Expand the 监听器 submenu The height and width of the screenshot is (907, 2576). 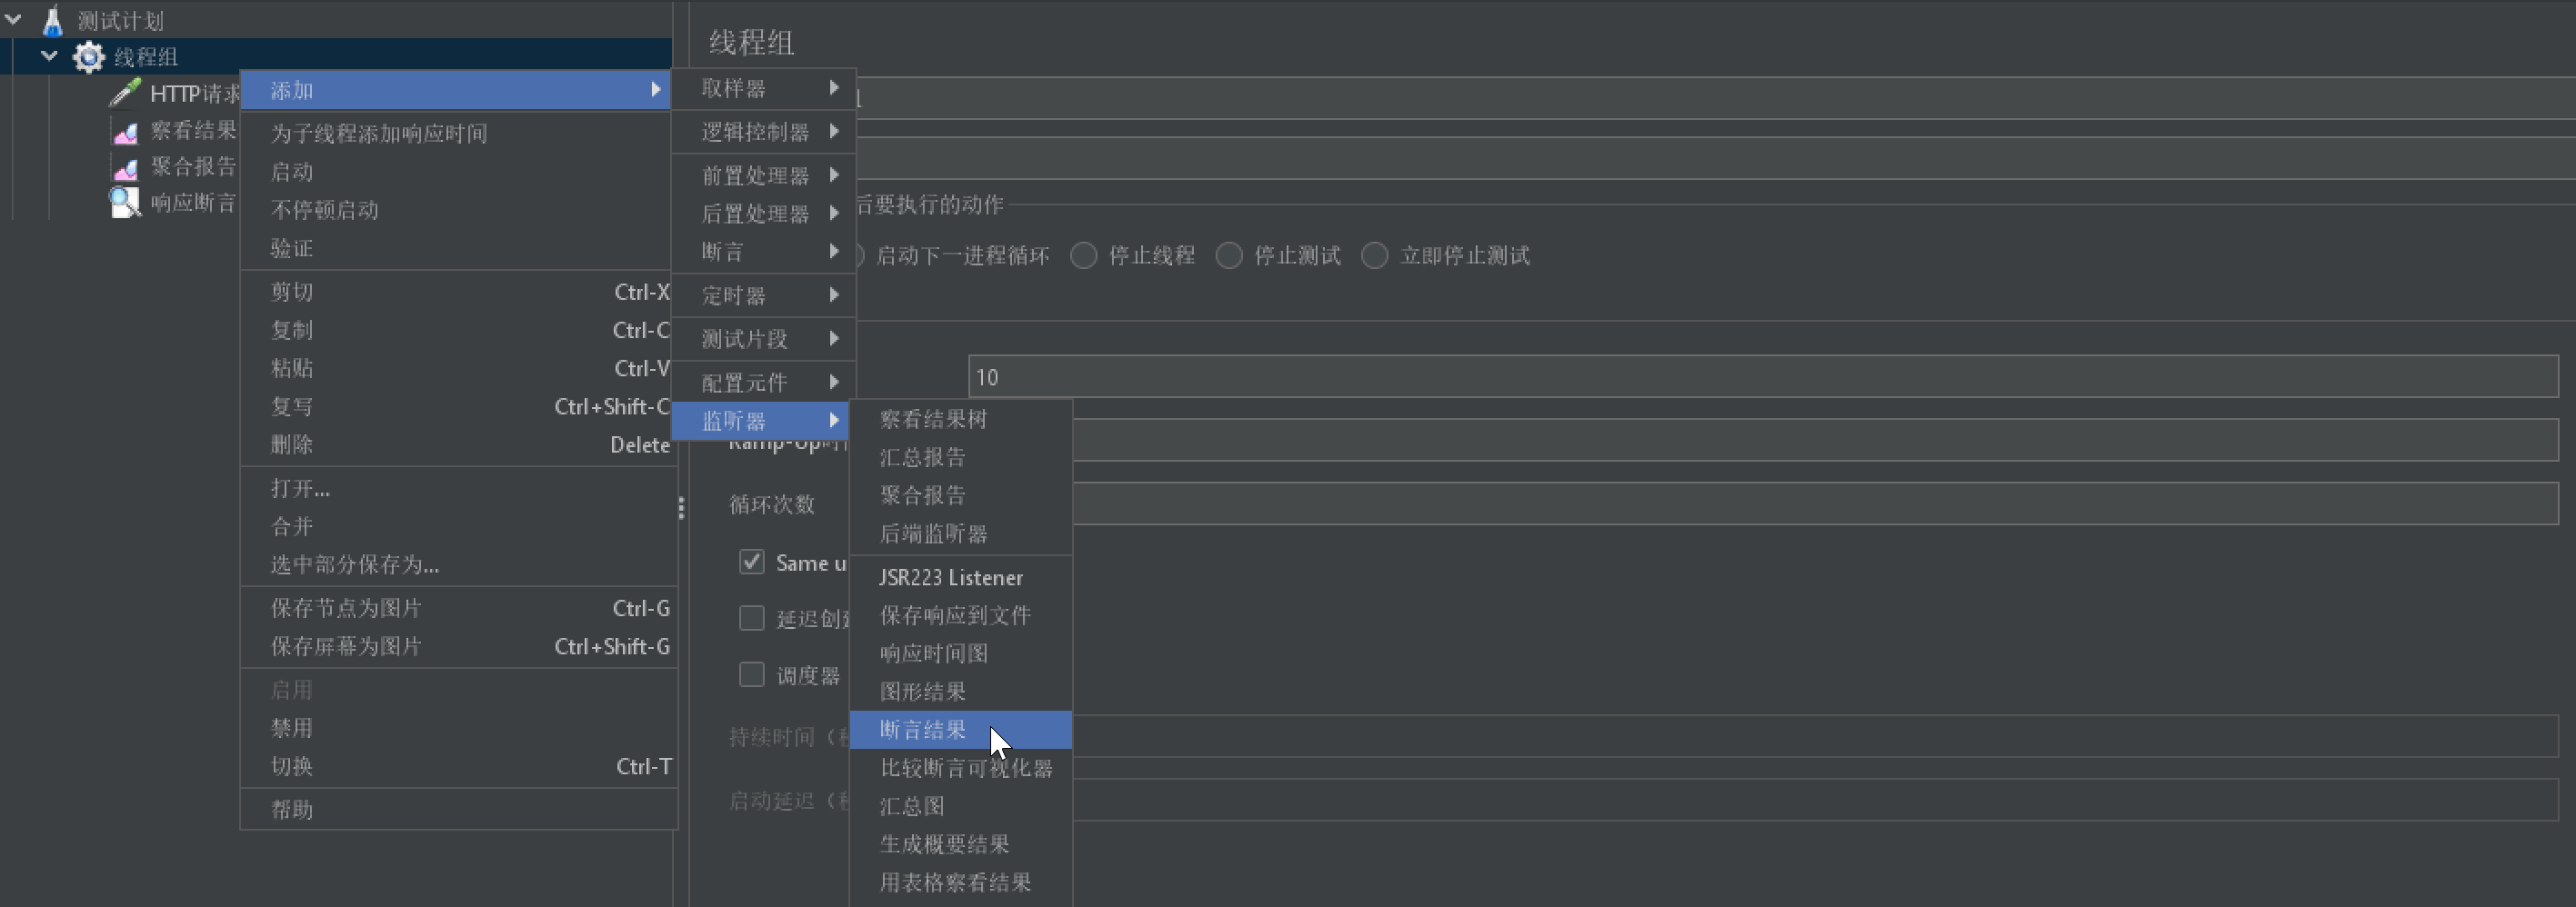(x=762, y=420)
